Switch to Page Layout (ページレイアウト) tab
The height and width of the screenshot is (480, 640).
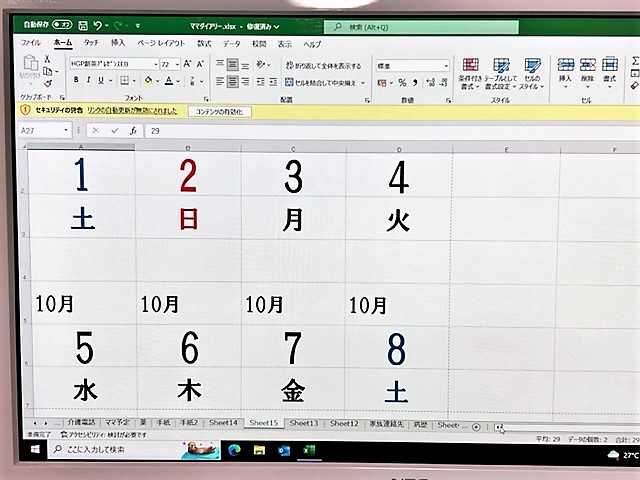pos(161,43)
